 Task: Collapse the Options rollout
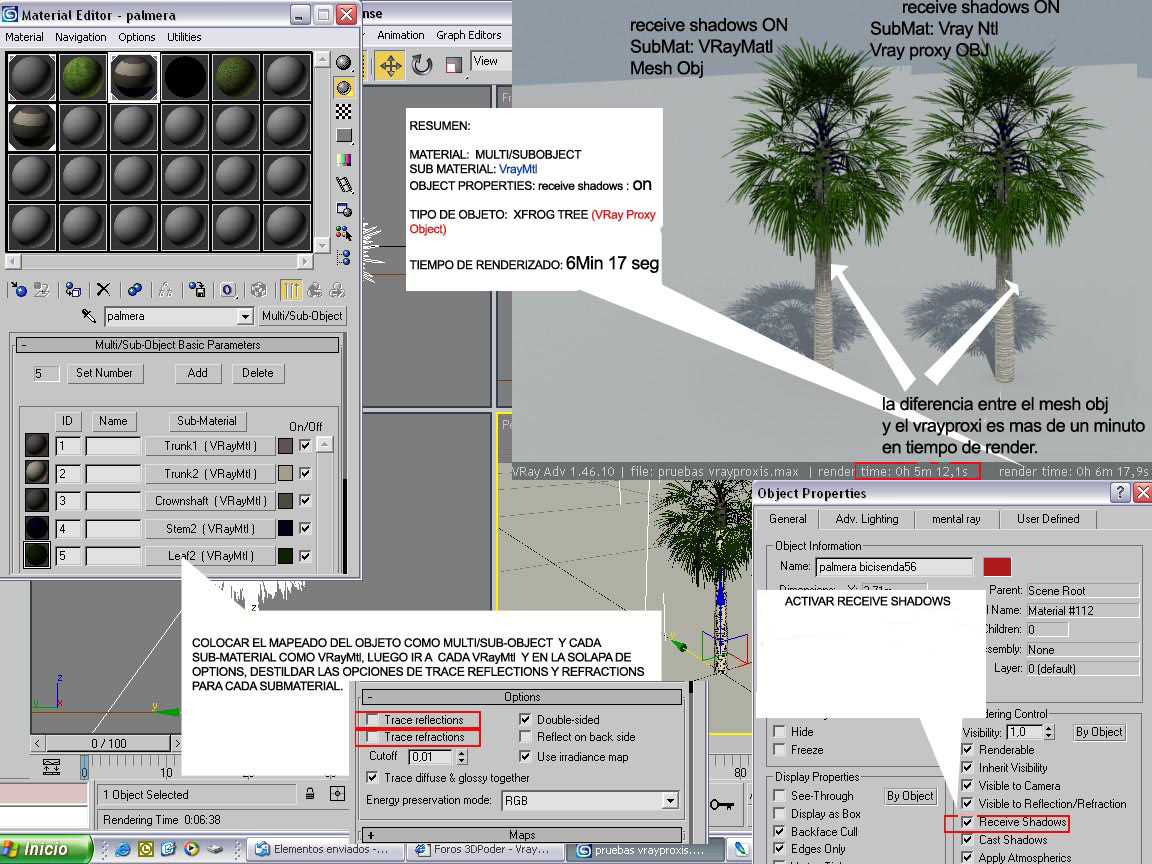point(522,696)
